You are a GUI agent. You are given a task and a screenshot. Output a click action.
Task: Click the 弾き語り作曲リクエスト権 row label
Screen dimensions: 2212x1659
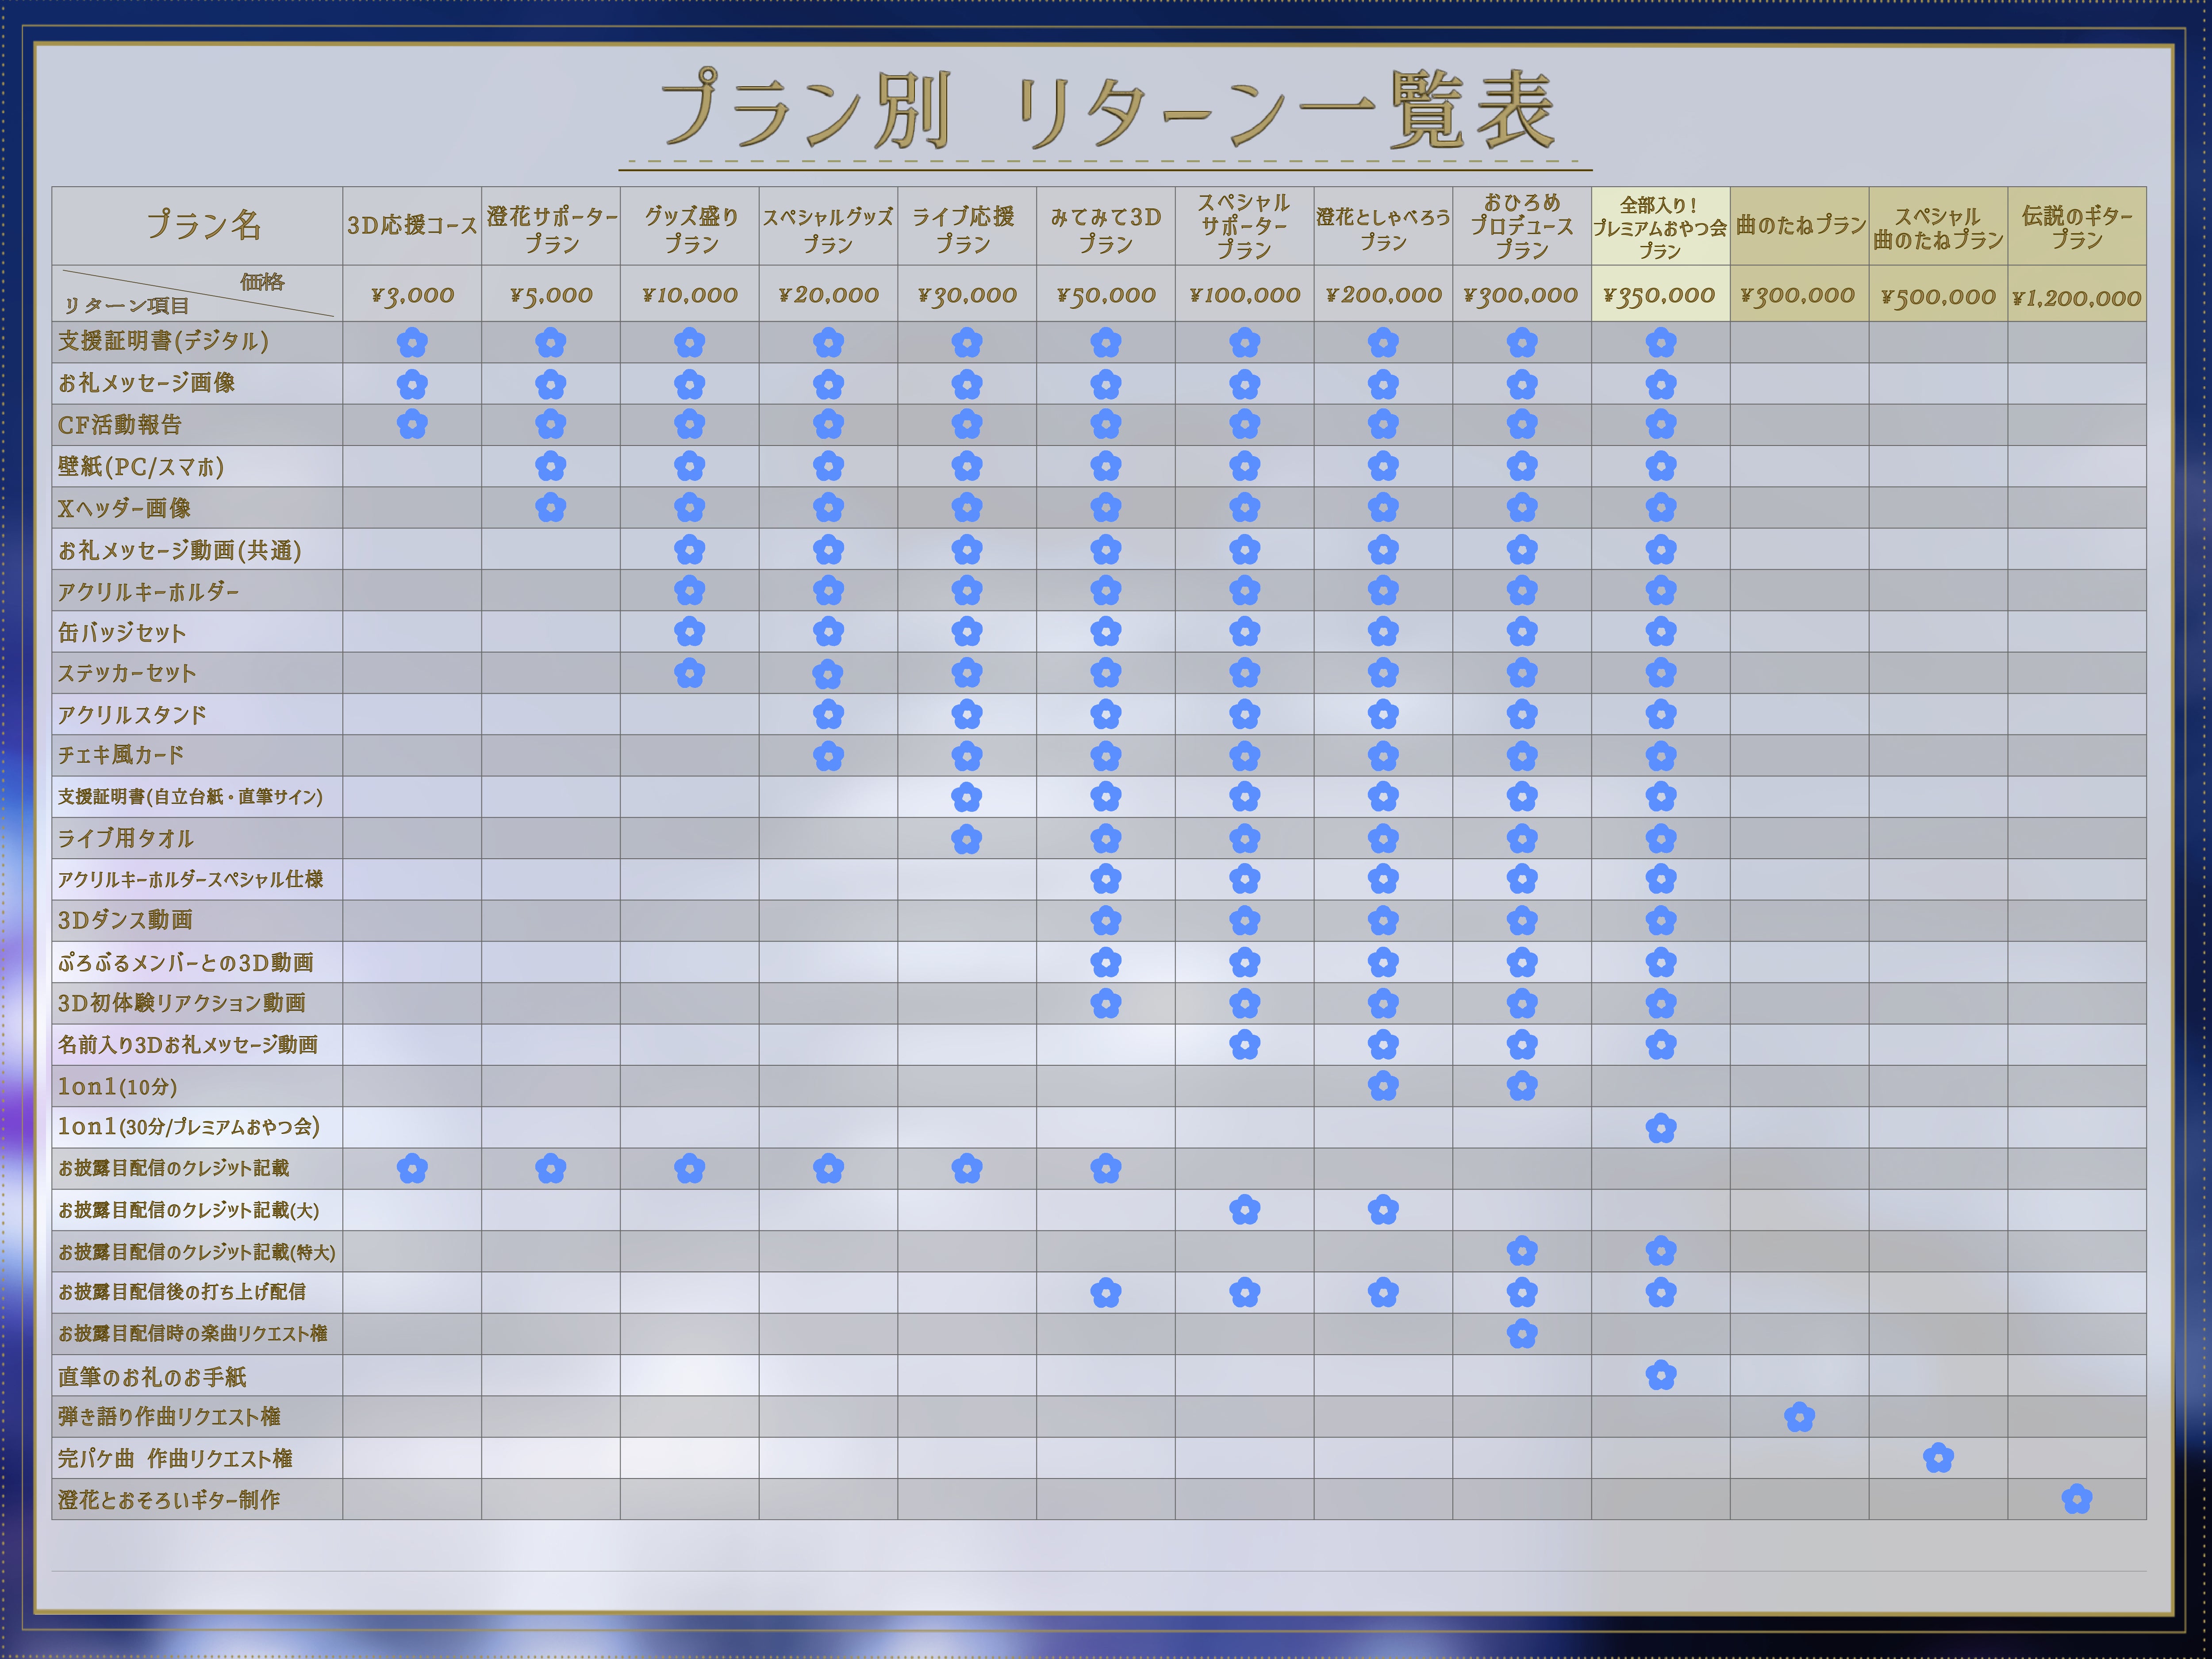click(x=169, y=1417)
